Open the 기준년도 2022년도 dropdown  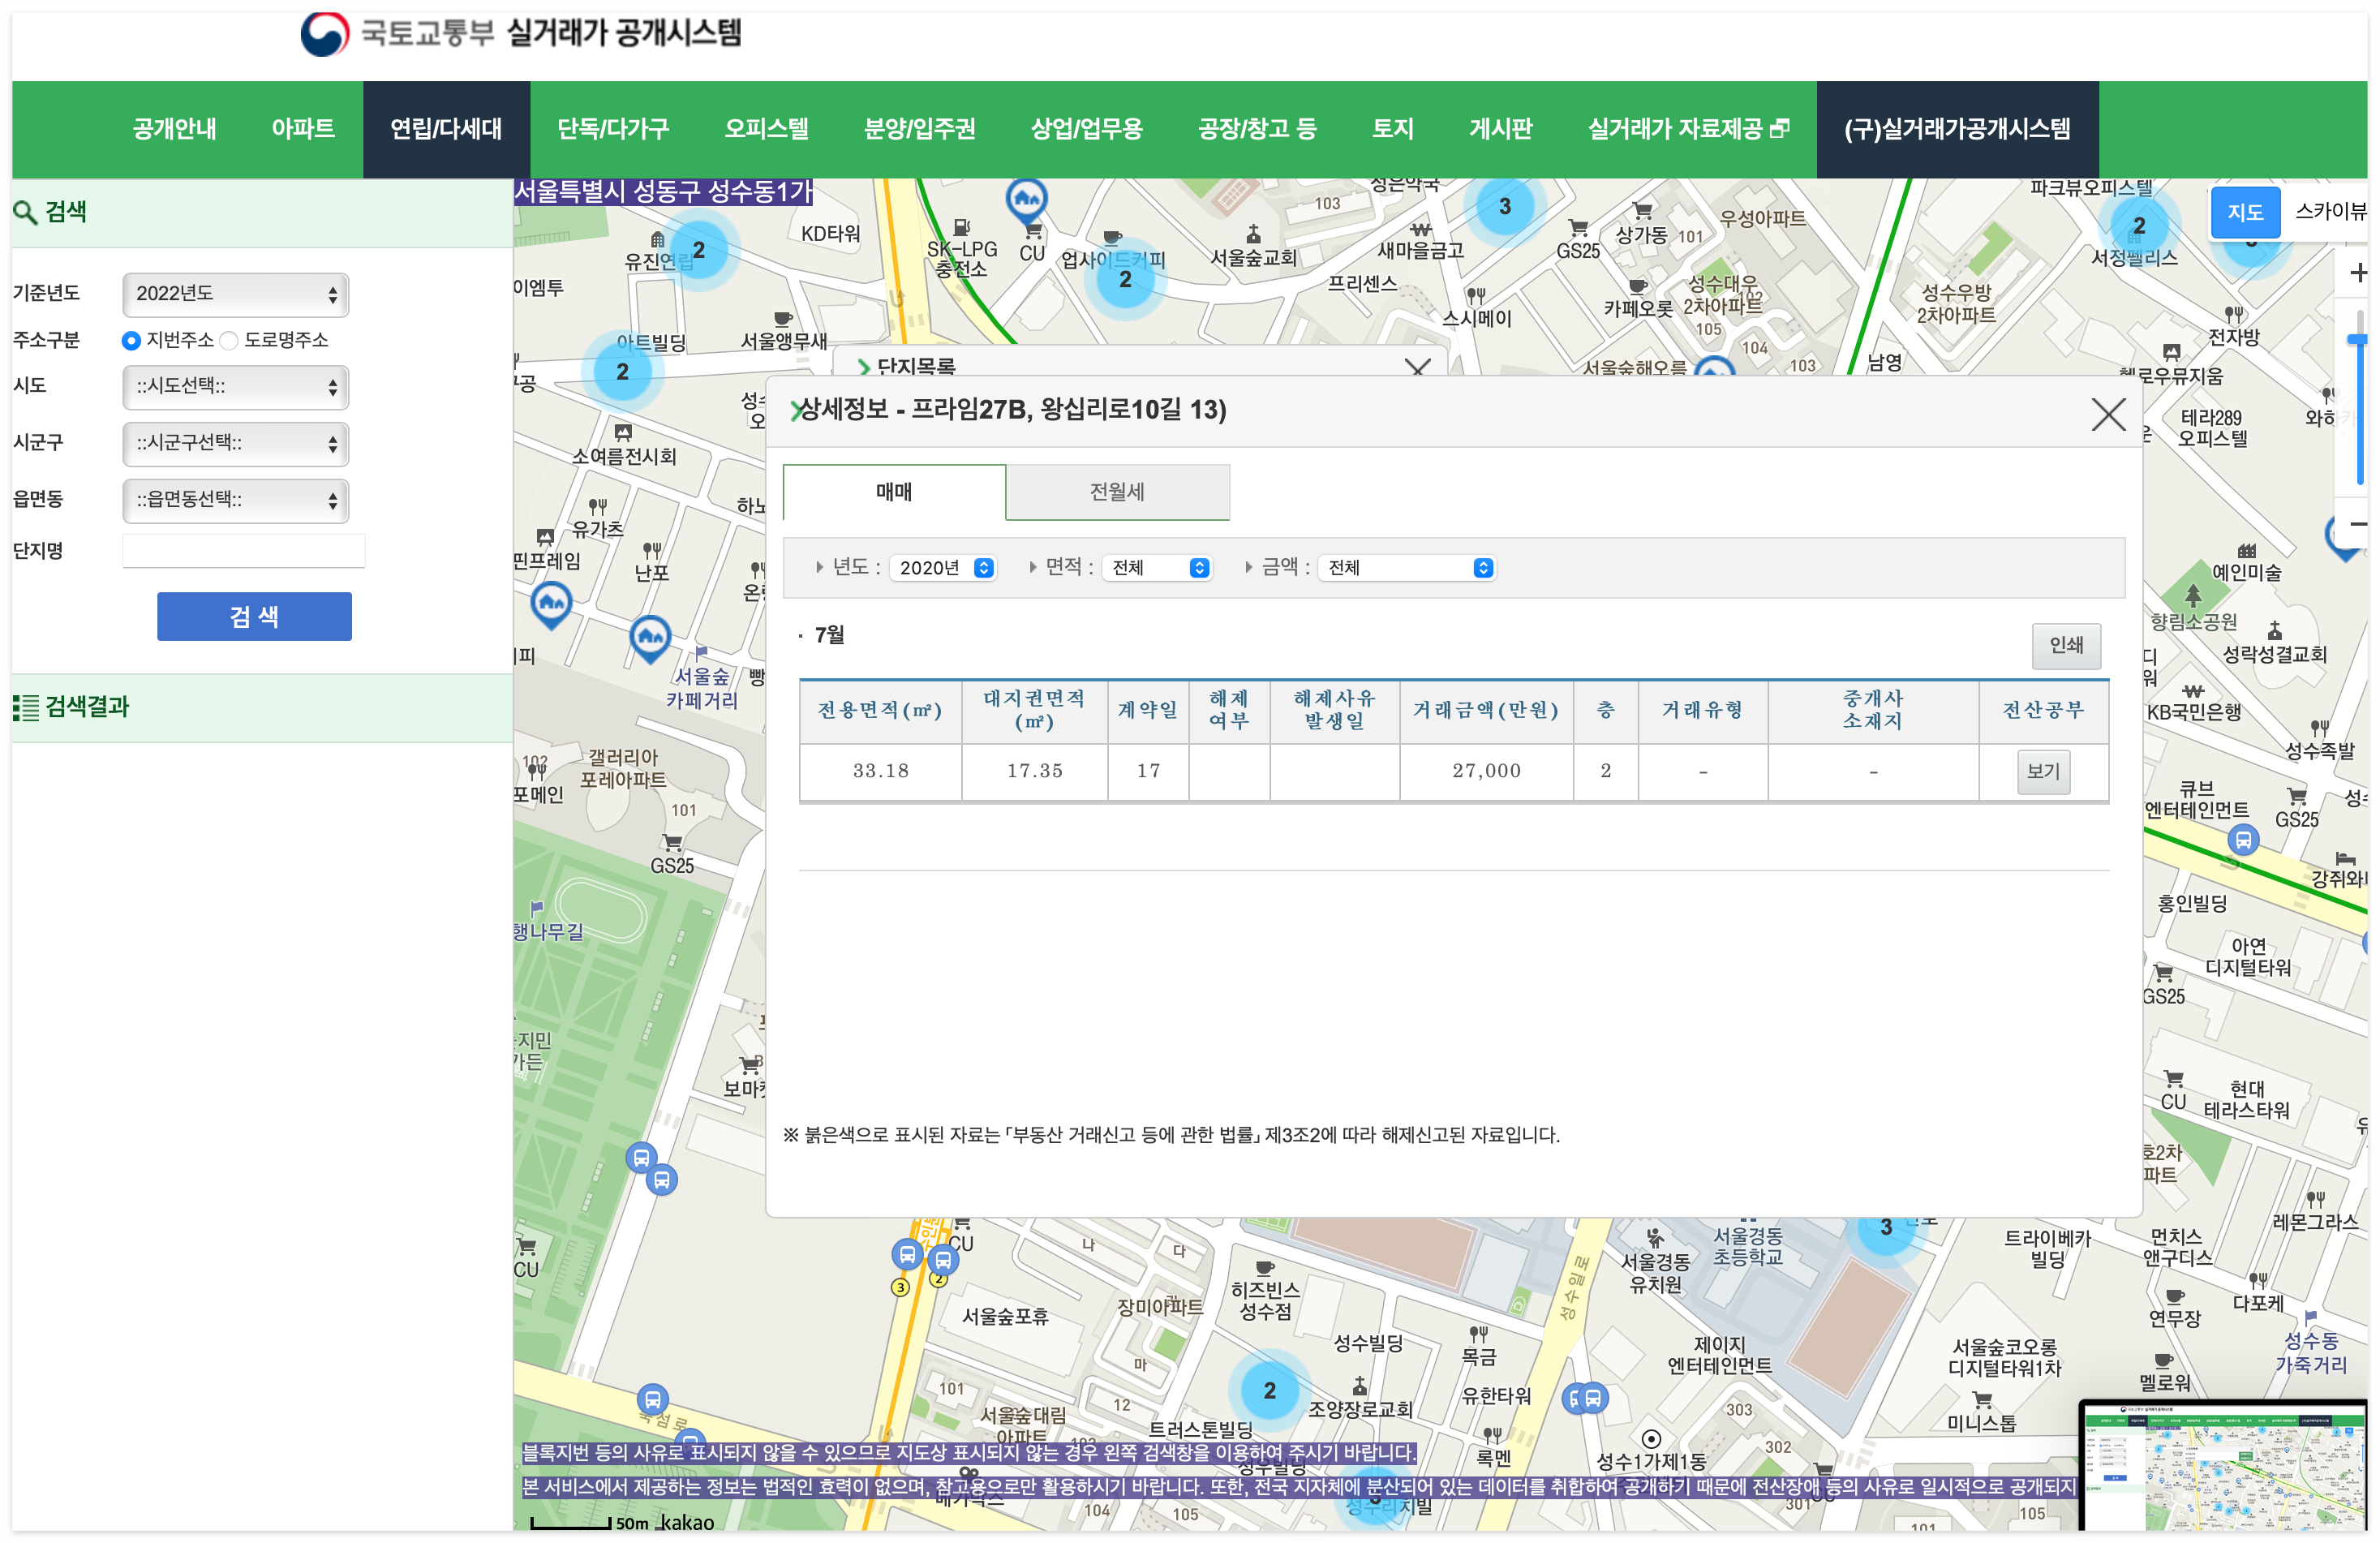(x=235, y=294)
